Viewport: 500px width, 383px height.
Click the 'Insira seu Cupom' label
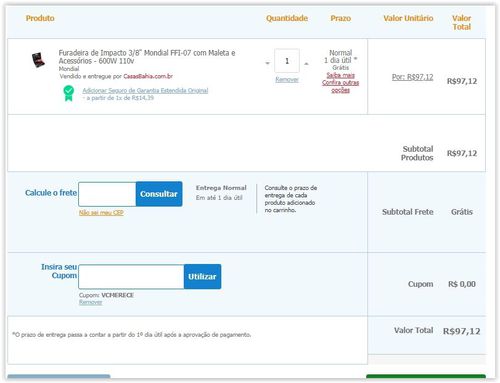59,271
